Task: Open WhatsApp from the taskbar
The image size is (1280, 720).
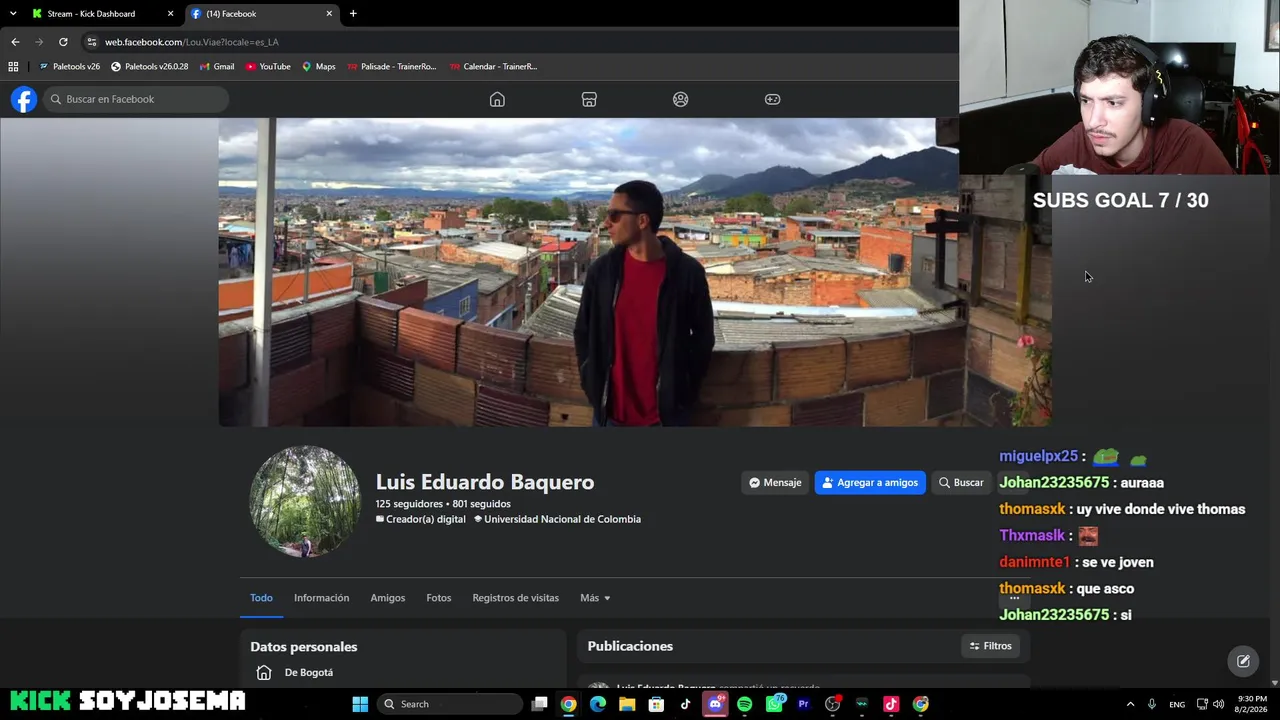Action: coord(774,704)
